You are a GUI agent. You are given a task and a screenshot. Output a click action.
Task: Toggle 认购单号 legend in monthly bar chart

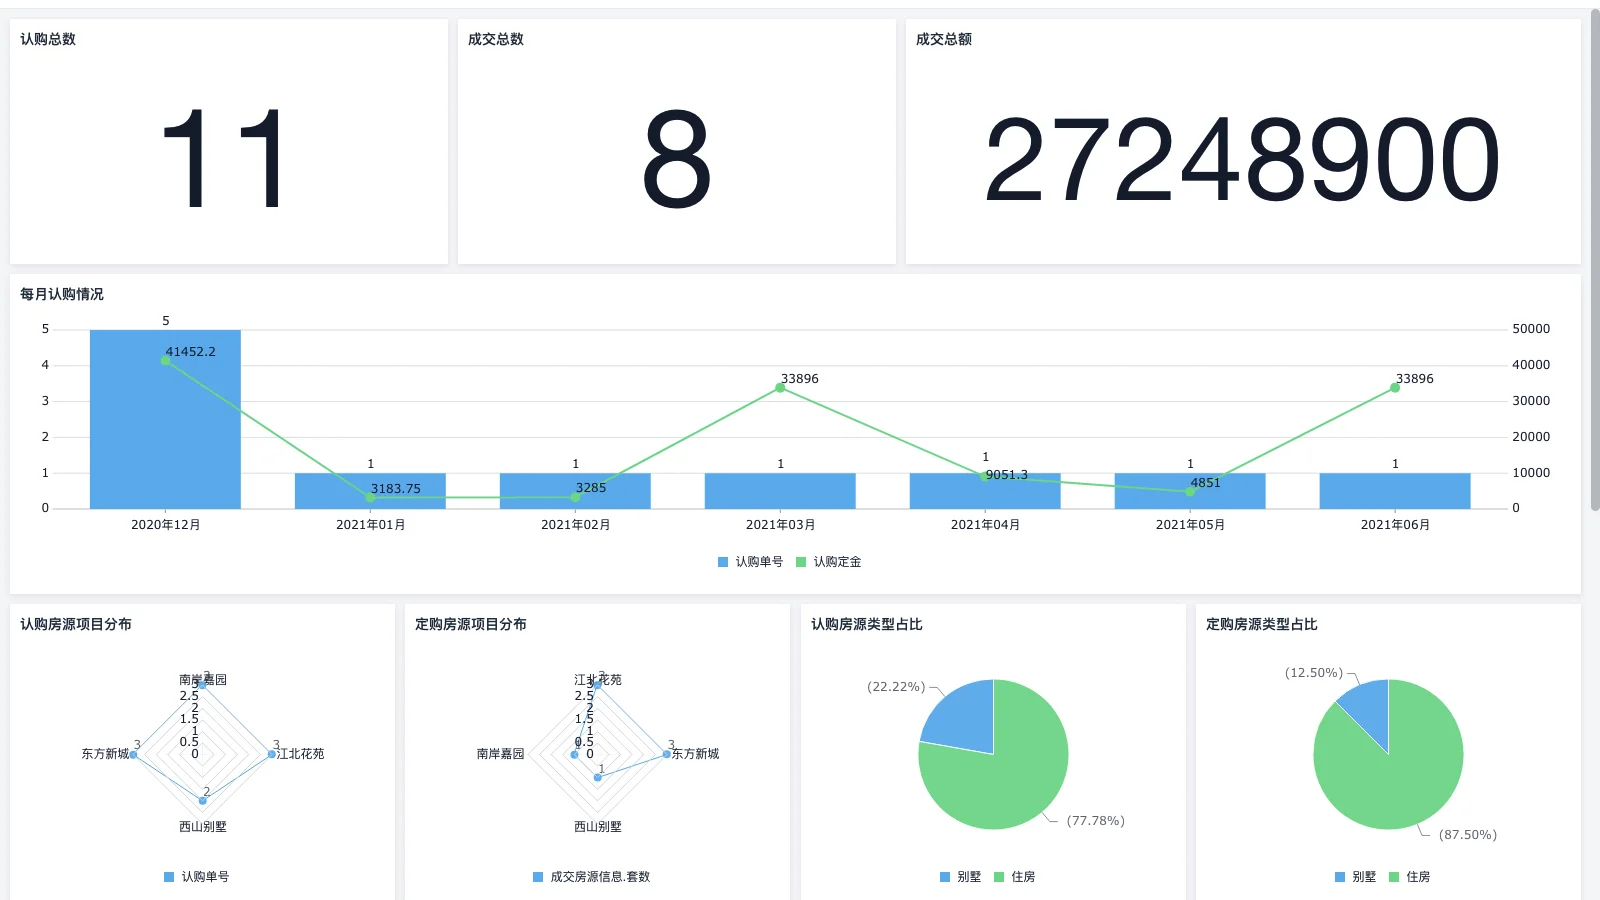pos(750,562)
